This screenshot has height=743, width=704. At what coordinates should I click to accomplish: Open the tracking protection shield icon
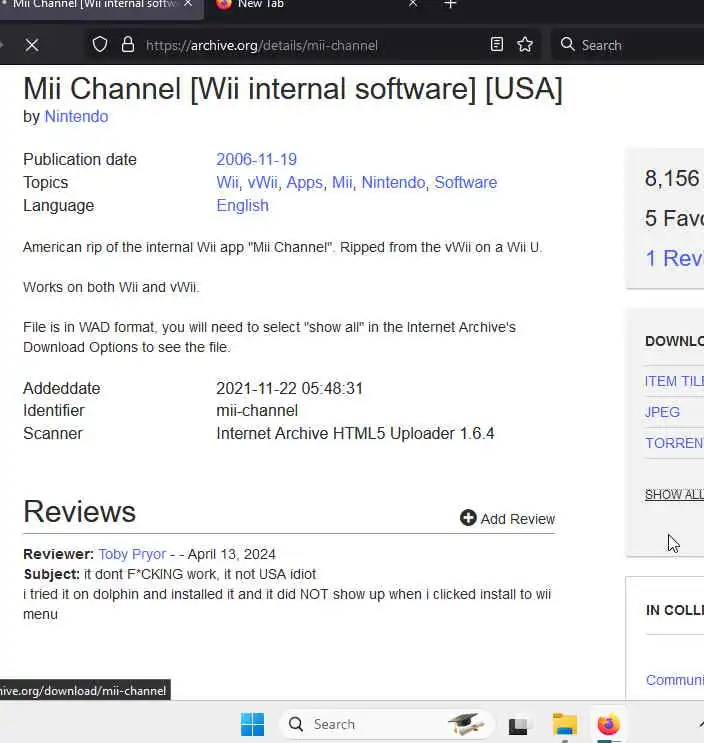[x=100, y=45]
